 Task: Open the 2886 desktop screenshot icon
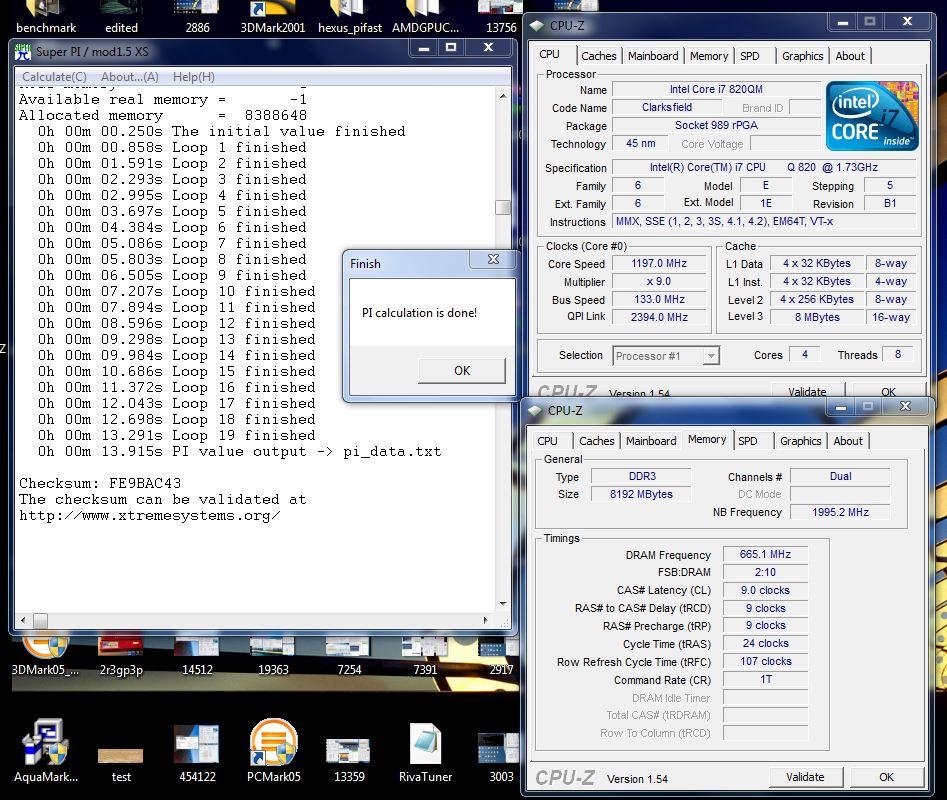click(197, 18)
